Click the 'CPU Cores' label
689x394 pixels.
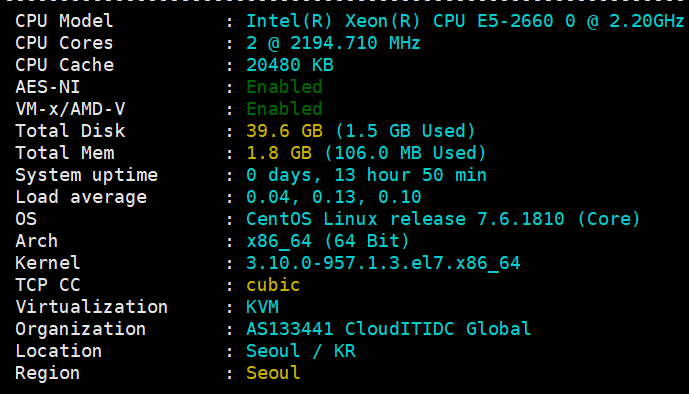pos(64,43)
